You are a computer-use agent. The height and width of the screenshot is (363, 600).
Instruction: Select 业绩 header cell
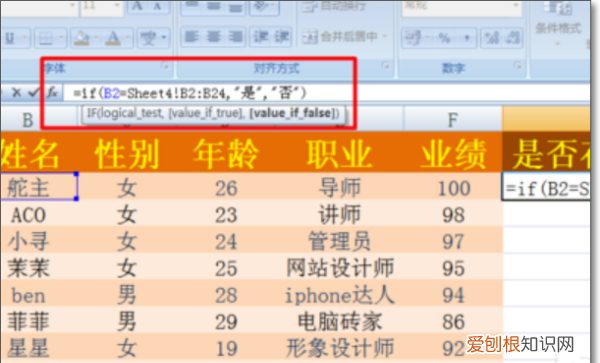[453, 154]
